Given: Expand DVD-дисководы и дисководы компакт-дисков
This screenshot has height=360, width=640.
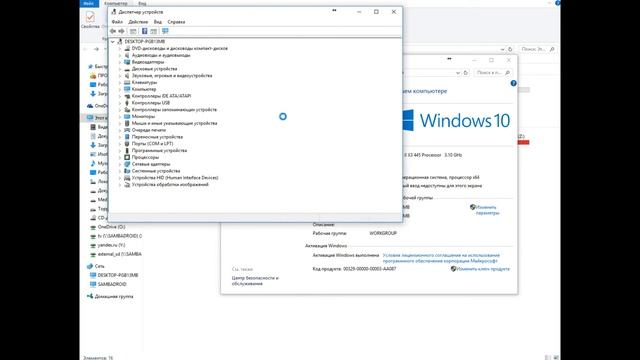Looking at the screenshot, I should tap(120, 48).
